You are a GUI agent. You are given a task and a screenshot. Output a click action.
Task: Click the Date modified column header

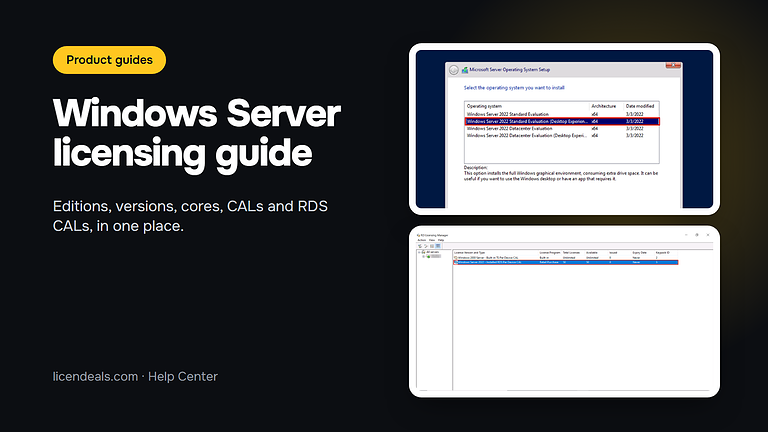641,106
